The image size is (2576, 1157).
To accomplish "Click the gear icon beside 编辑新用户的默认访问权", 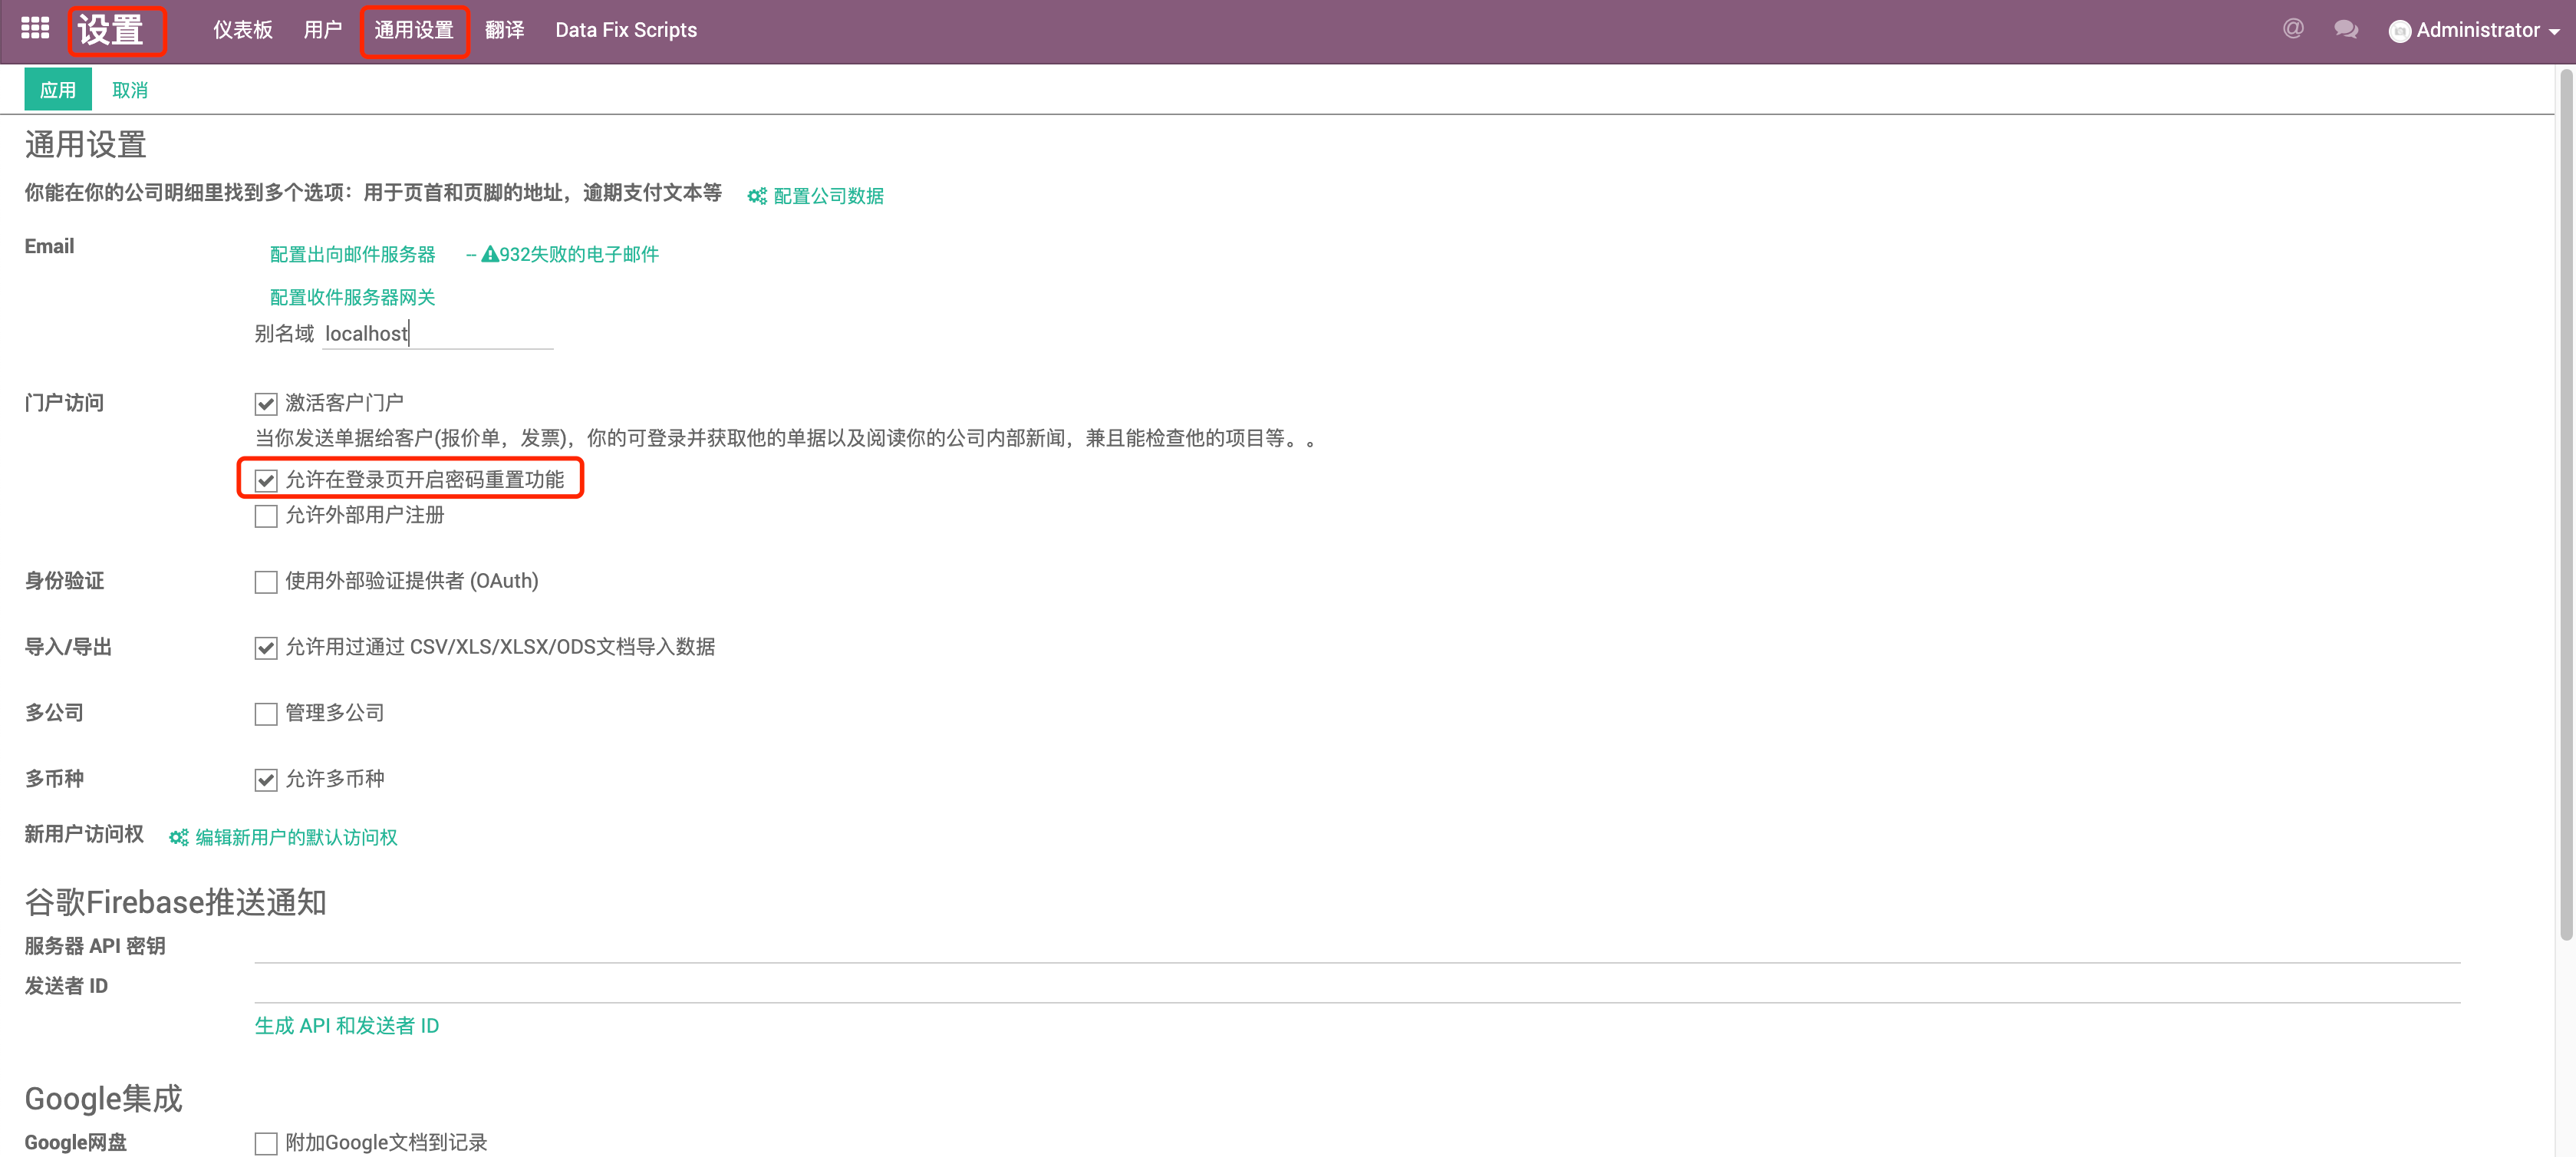I will point(178,837).
